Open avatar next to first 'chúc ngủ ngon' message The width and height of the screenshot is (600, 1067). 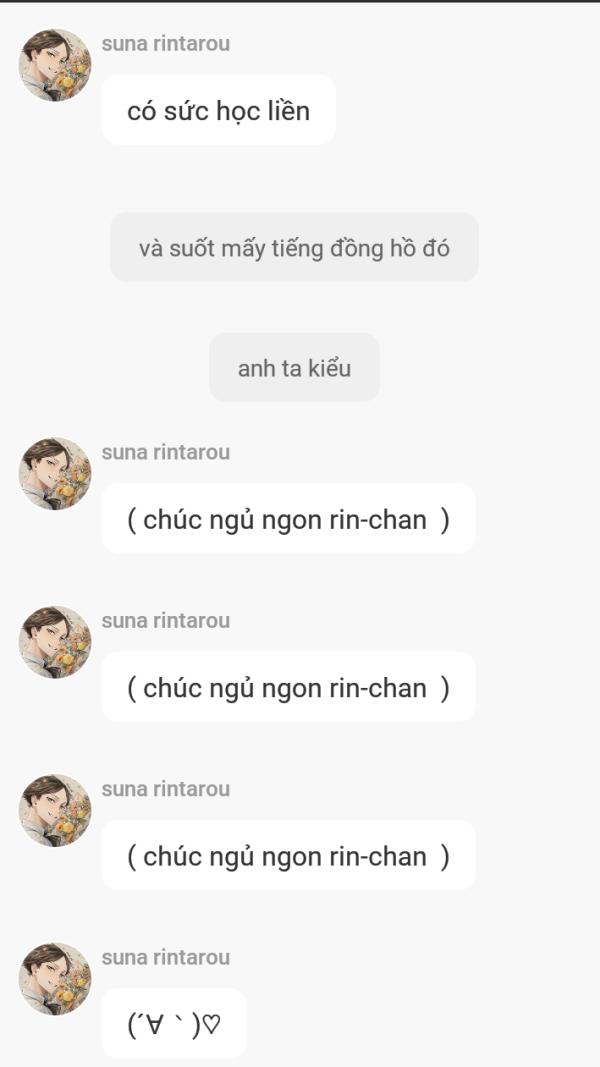[55, 473]
